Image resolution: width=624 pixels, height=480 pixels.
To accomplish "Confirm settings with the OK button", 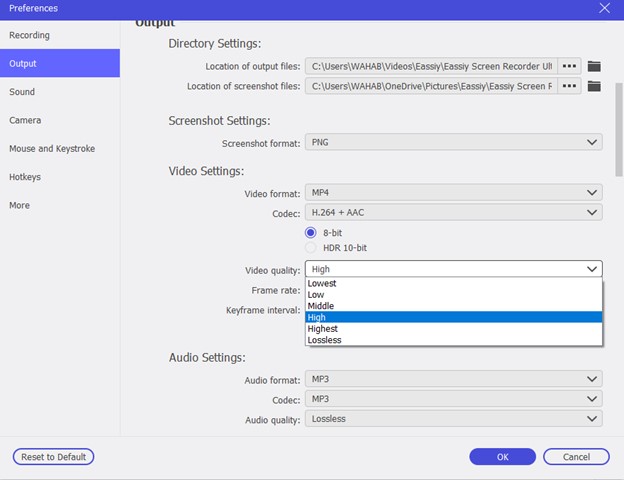I will (x=502, y=457).
